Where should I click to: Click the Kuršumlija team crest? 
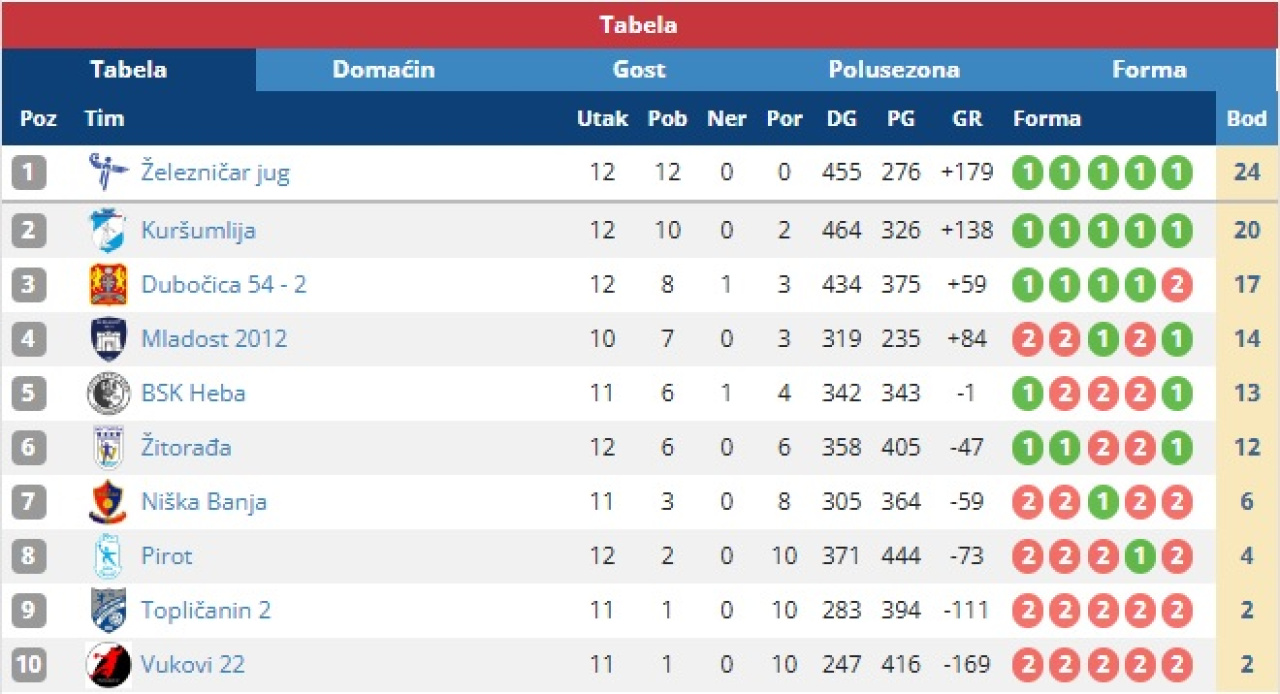coord(108,230)
